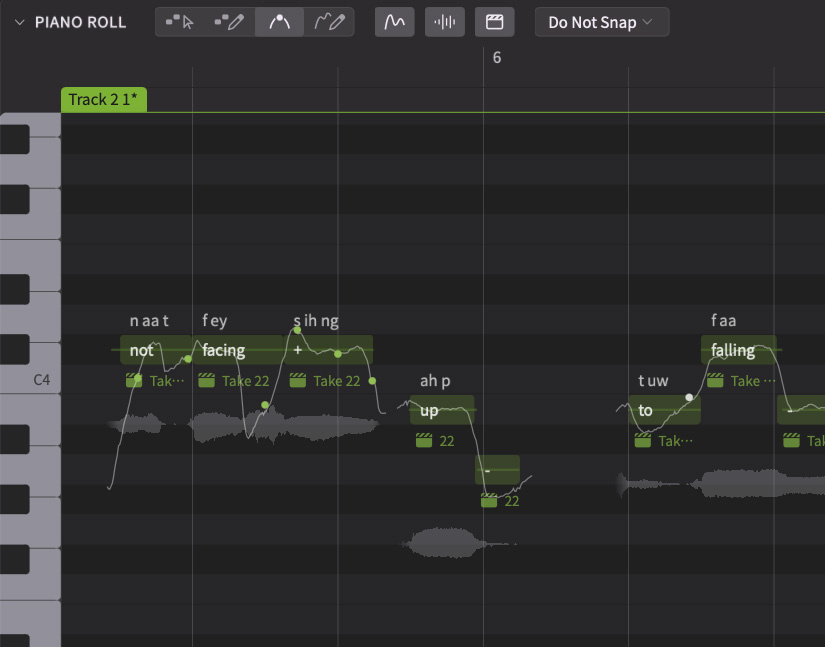
Task: Click the C4 piano key
Action: coord(30,380)
